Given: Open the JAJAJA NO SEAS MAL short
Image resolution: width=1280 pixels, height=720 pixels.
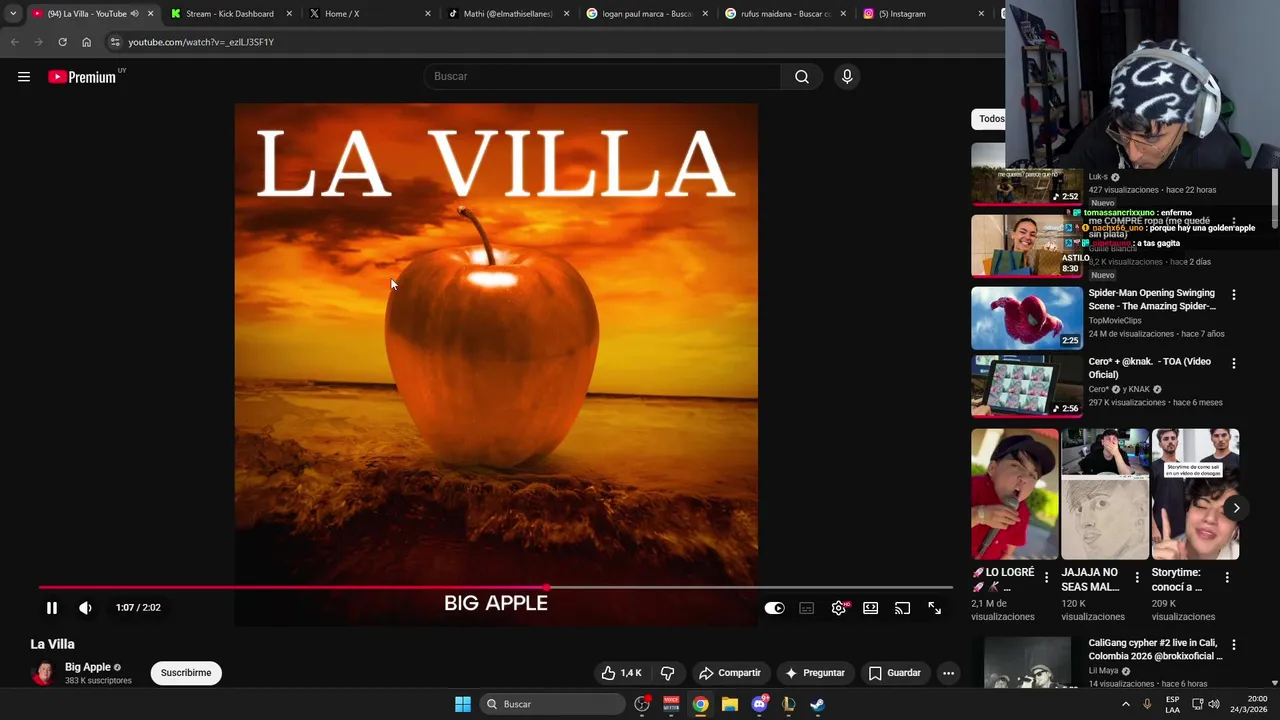Looking at the screenshot, I should pos(1105,494).
